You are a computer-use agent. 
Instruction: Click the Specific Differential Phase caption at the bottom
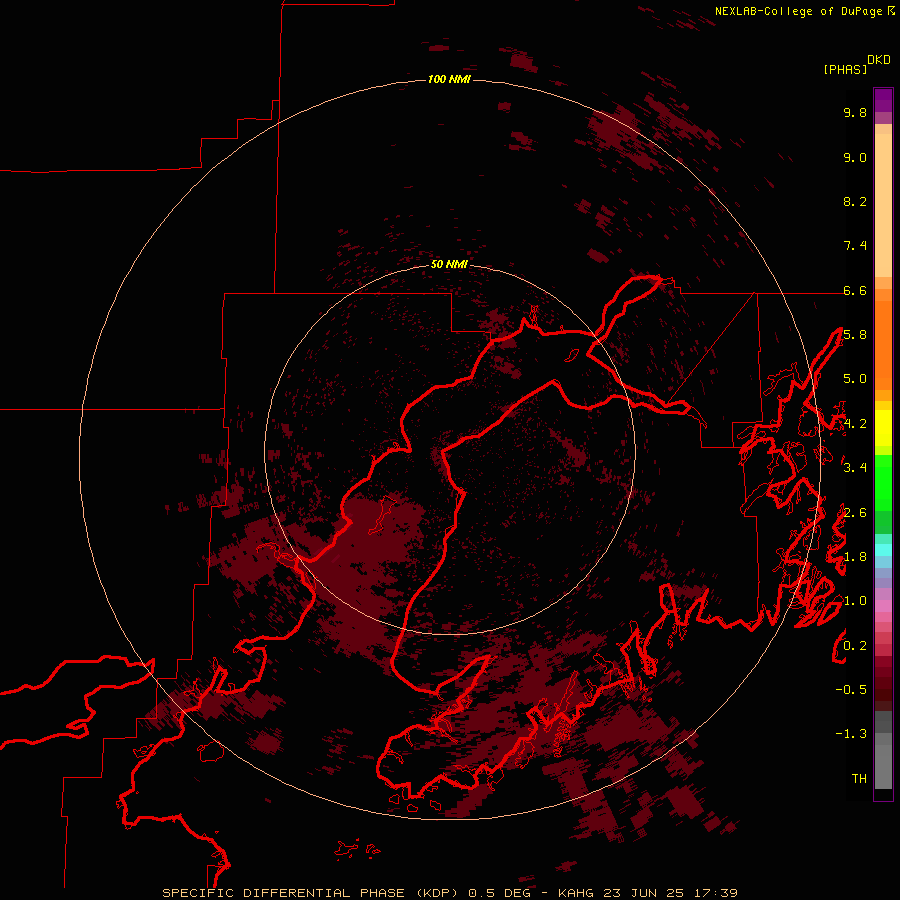(x=449, y=893)
